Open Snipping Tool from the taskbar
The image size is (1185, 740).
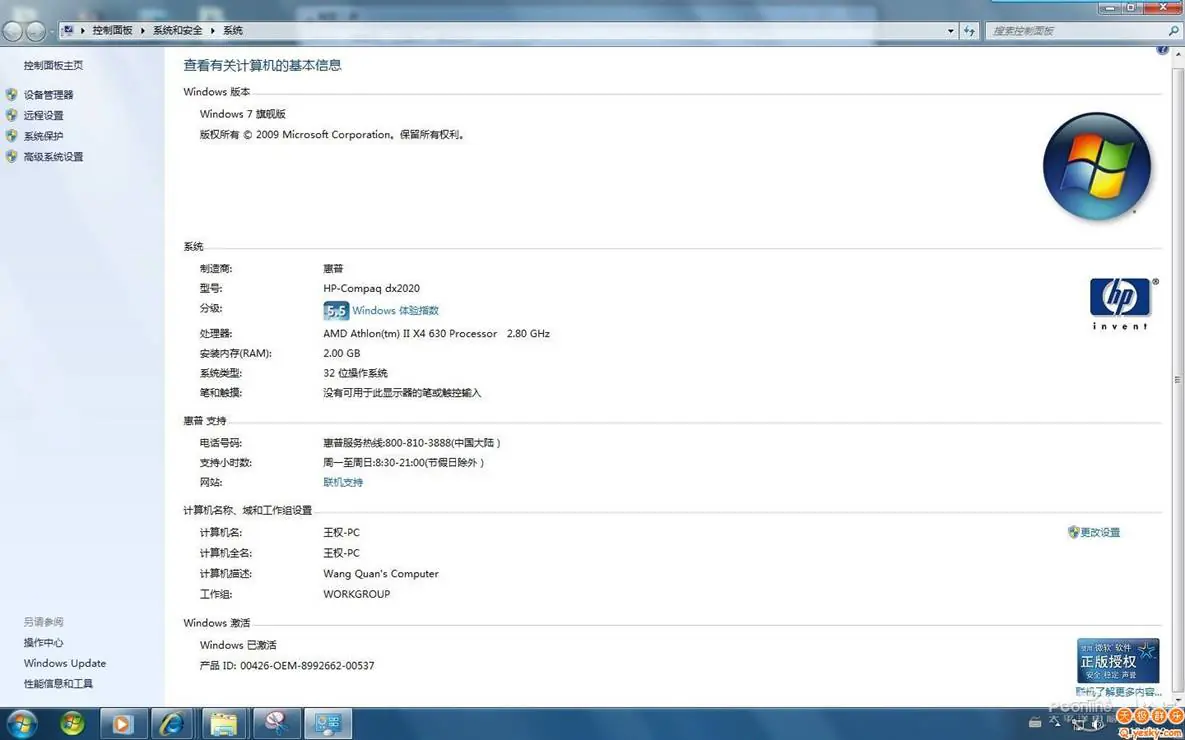coord(276,723)
